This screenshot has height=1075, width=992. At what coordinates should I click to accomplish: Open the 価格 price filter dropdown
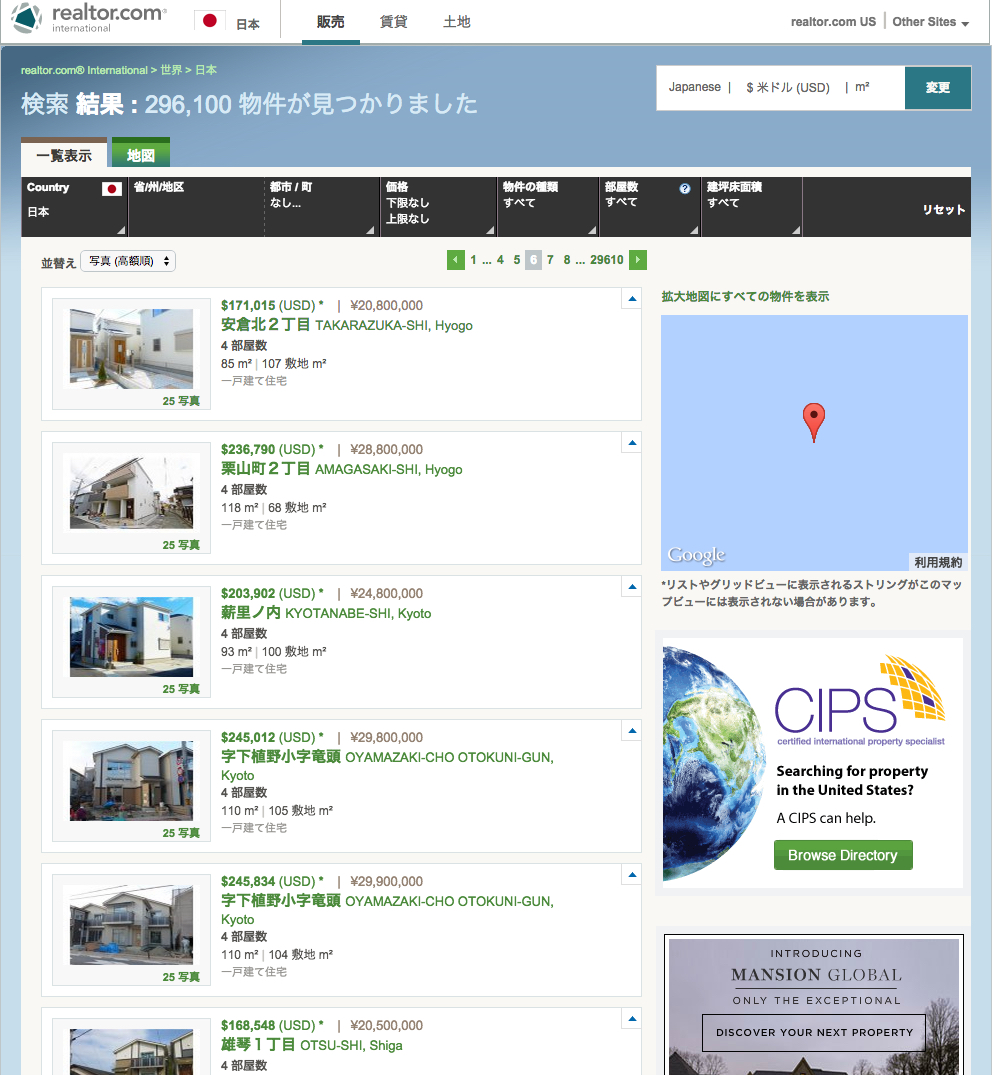point(437,207)
